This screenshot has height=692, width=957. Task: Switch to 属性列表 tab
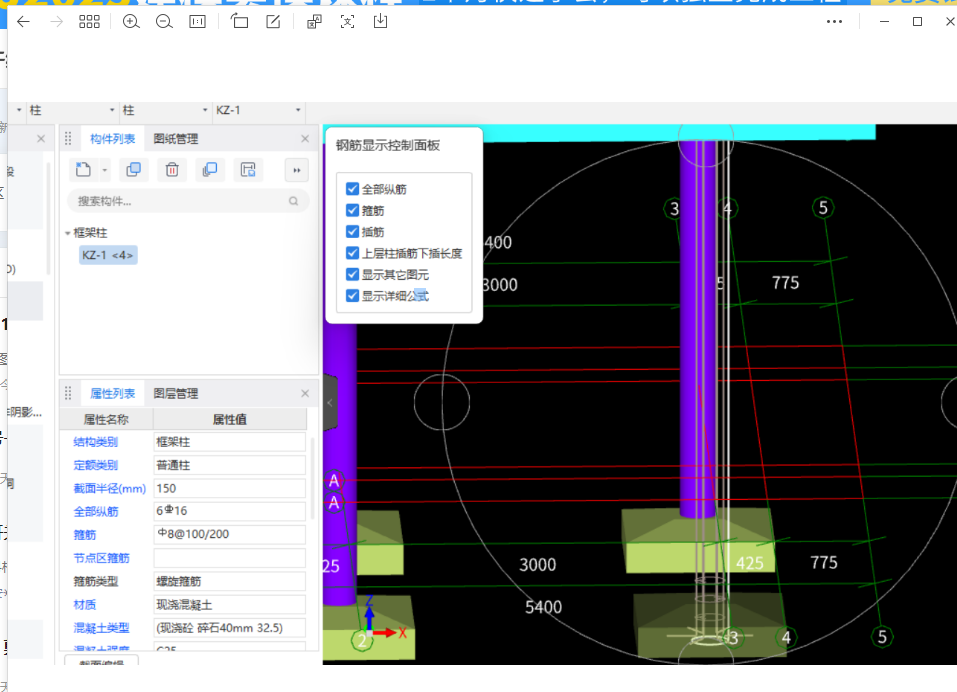[112, 394]
